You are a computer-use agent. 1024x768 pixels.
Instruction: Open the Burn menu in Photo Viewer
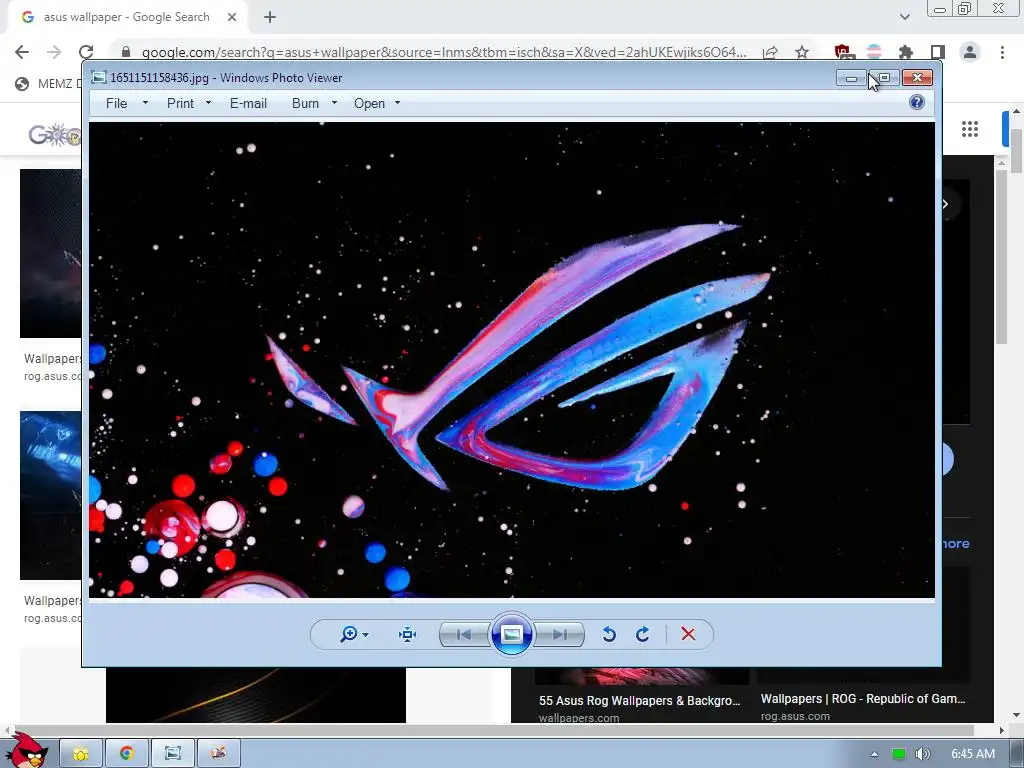click(x=305, y=103)
